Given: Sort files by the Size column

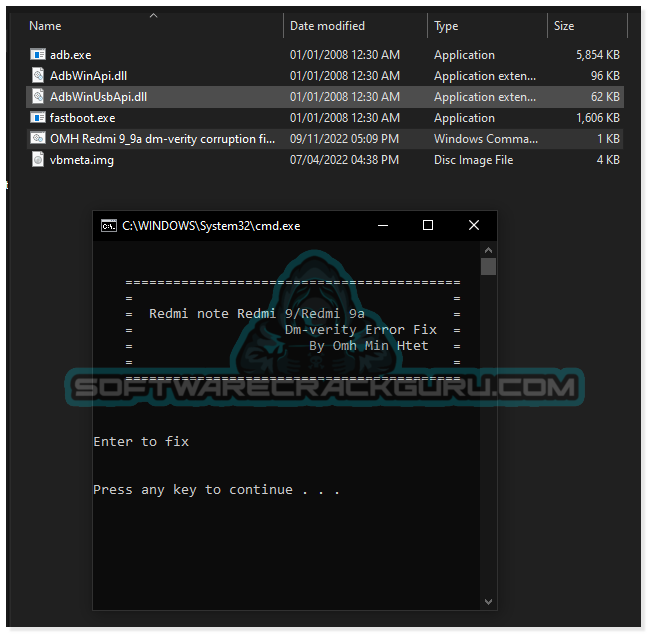Looking at the screenshot, I should point(564,26).
